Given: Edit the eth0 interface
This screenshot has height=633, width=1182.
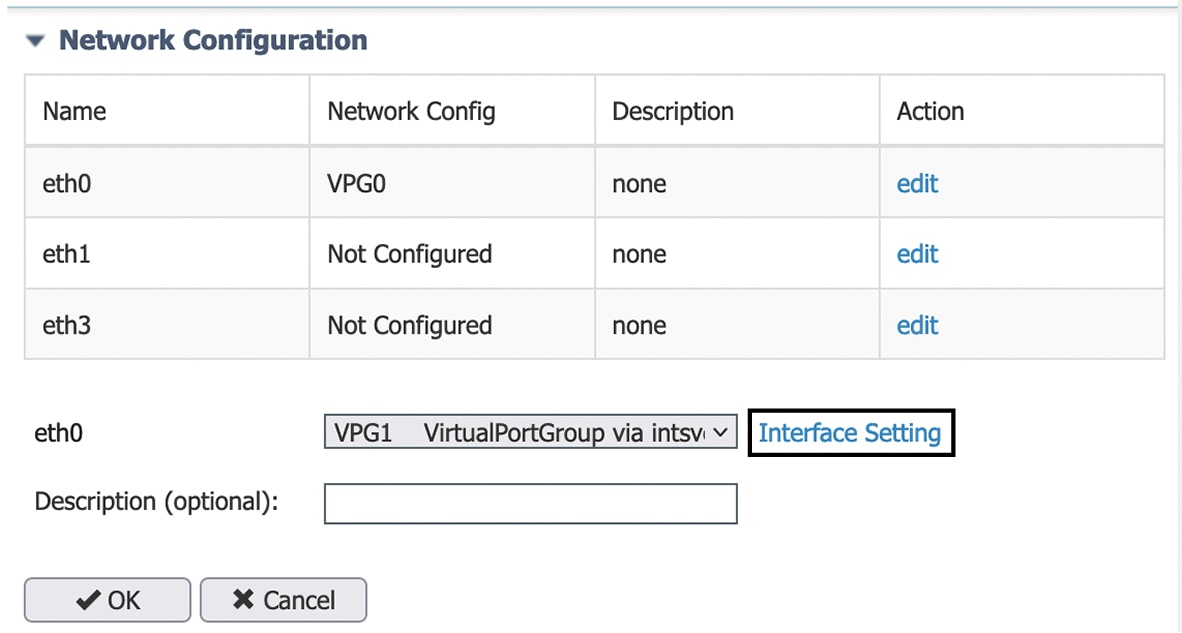Looking at the screenshot, I should [x=917, y=183].
